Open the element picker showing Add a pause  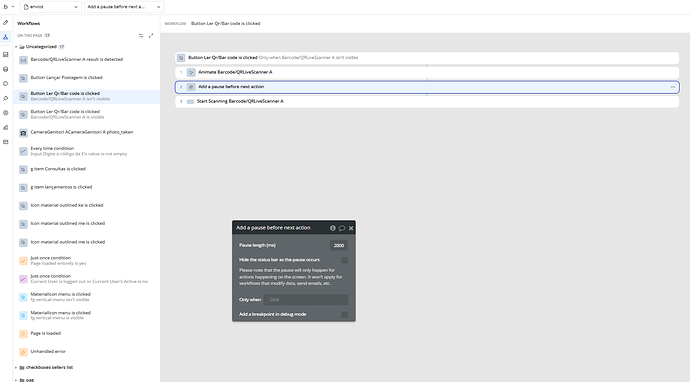tap(124, 7)
